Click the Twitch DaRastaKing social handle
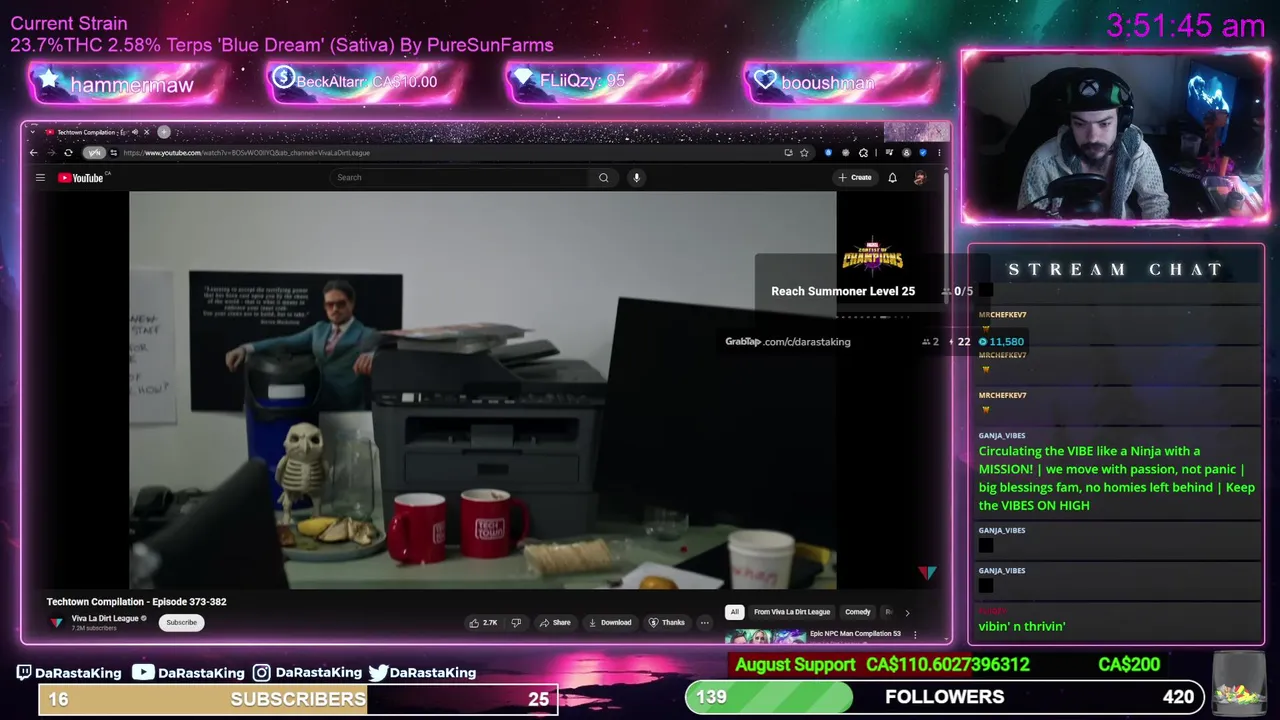This screenshot has height=720, width=1280. click(68, 673)
